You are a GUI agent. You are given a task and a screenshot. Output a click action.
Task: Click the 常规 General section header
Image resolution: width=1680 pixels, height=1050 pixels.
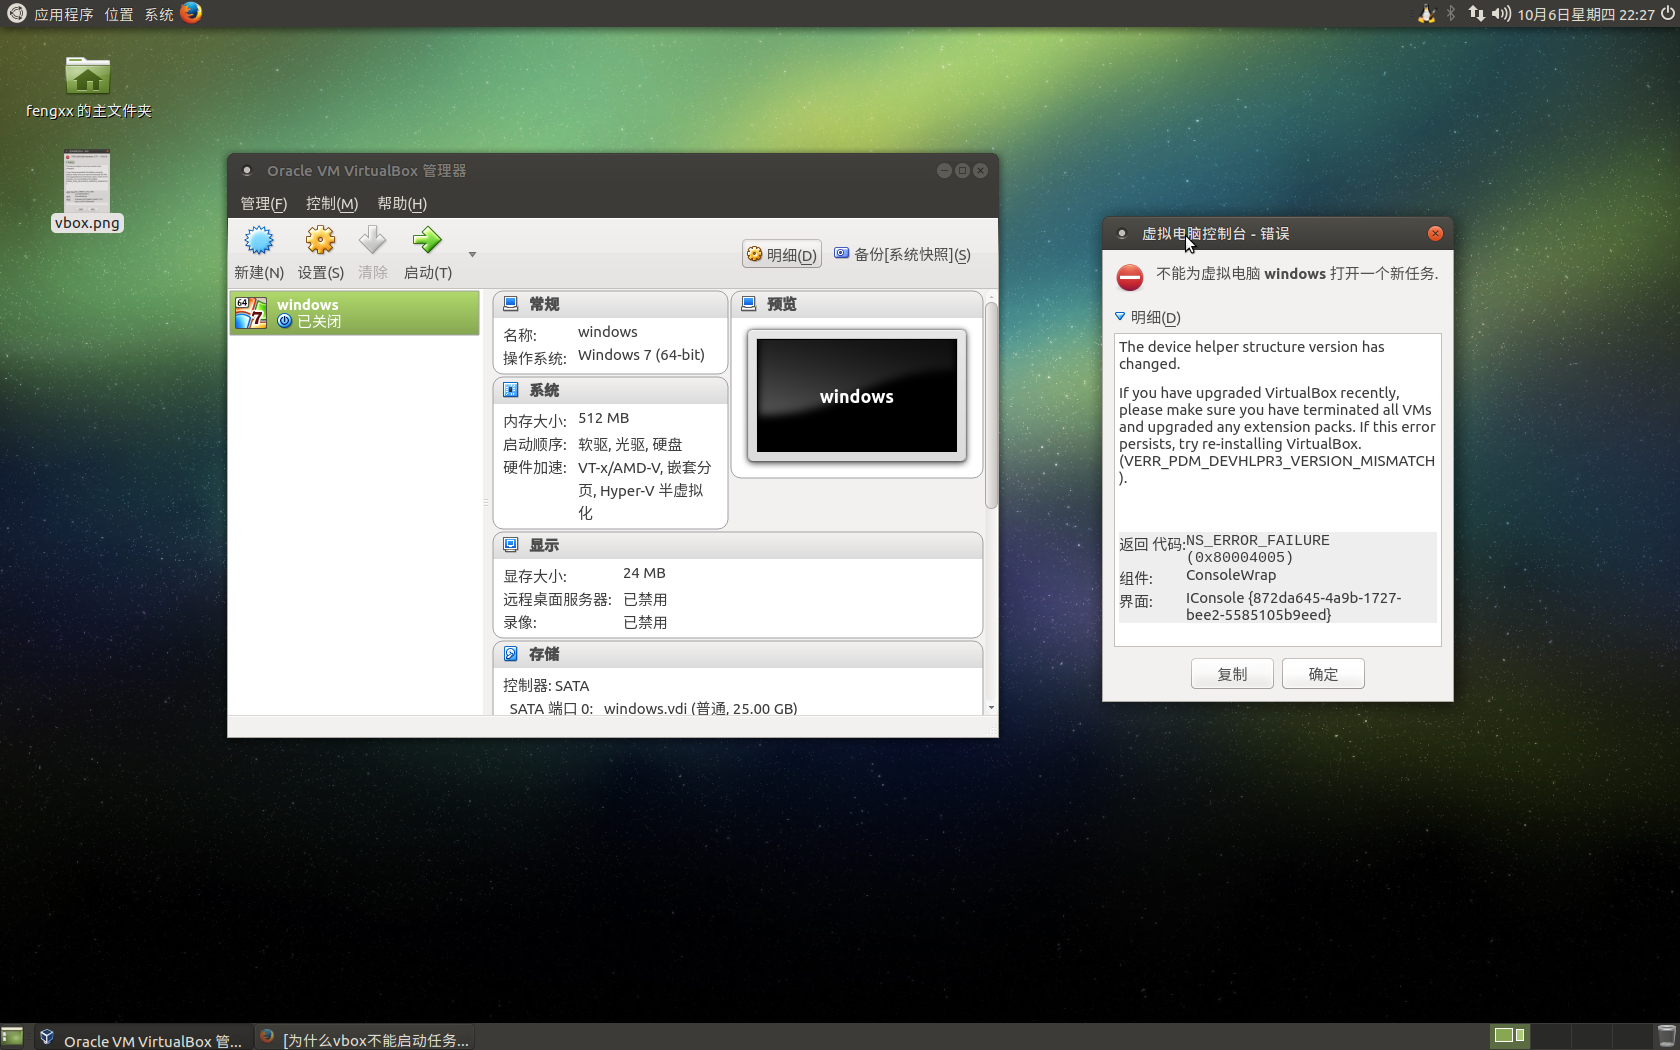click(x=610, y=304)
